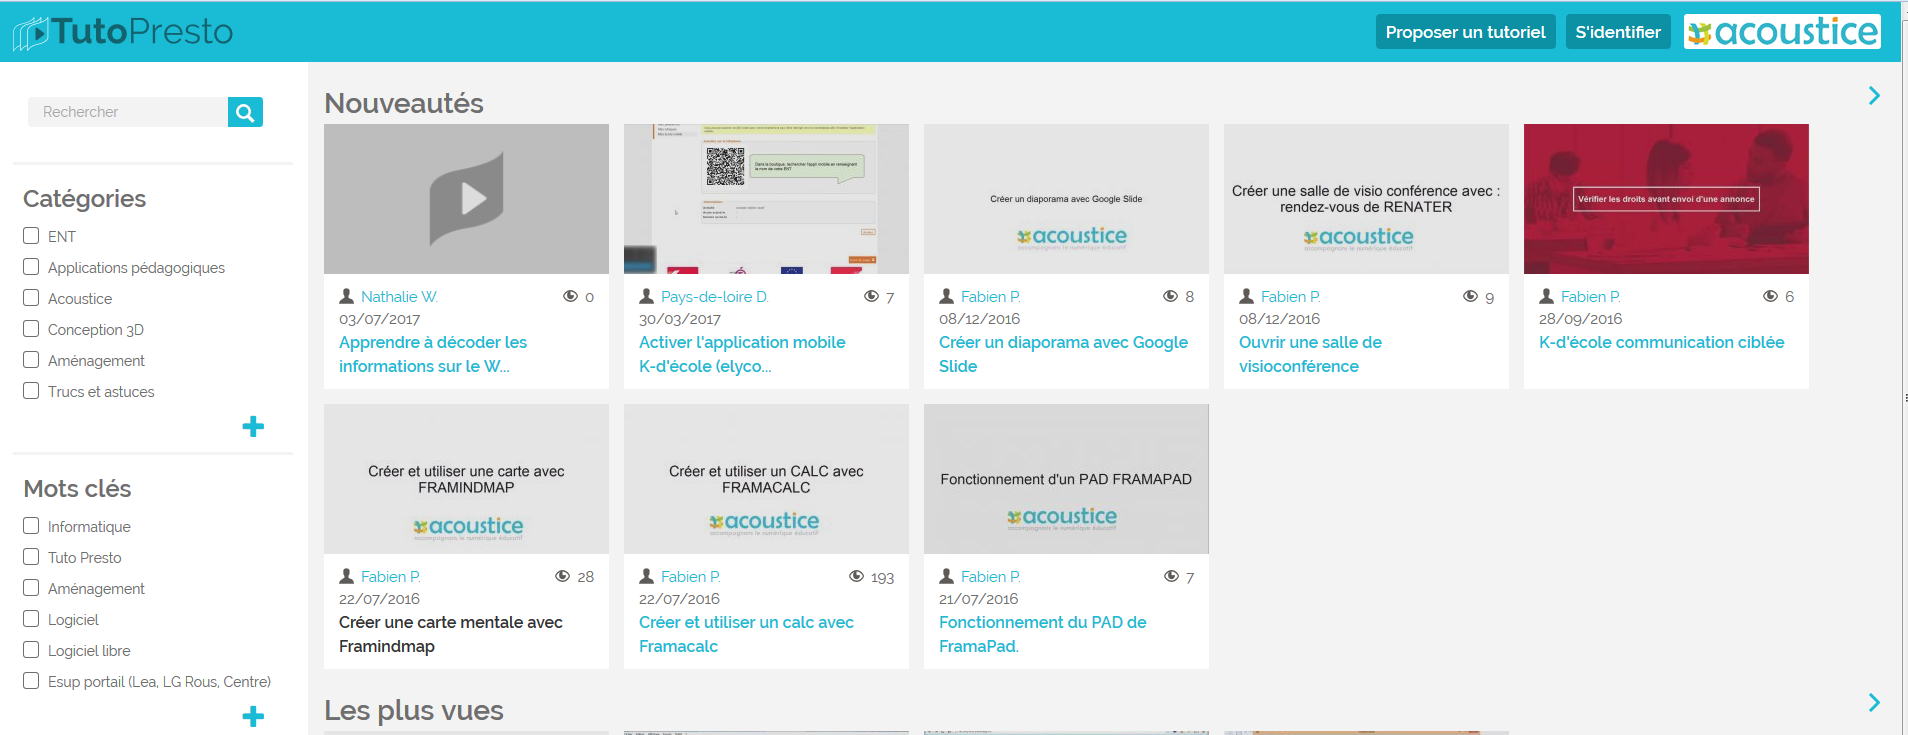The height and width of the screenshot is (735, 1908).
Task: Show next Nouveautés with right chevron
Action: point(1874,96)
